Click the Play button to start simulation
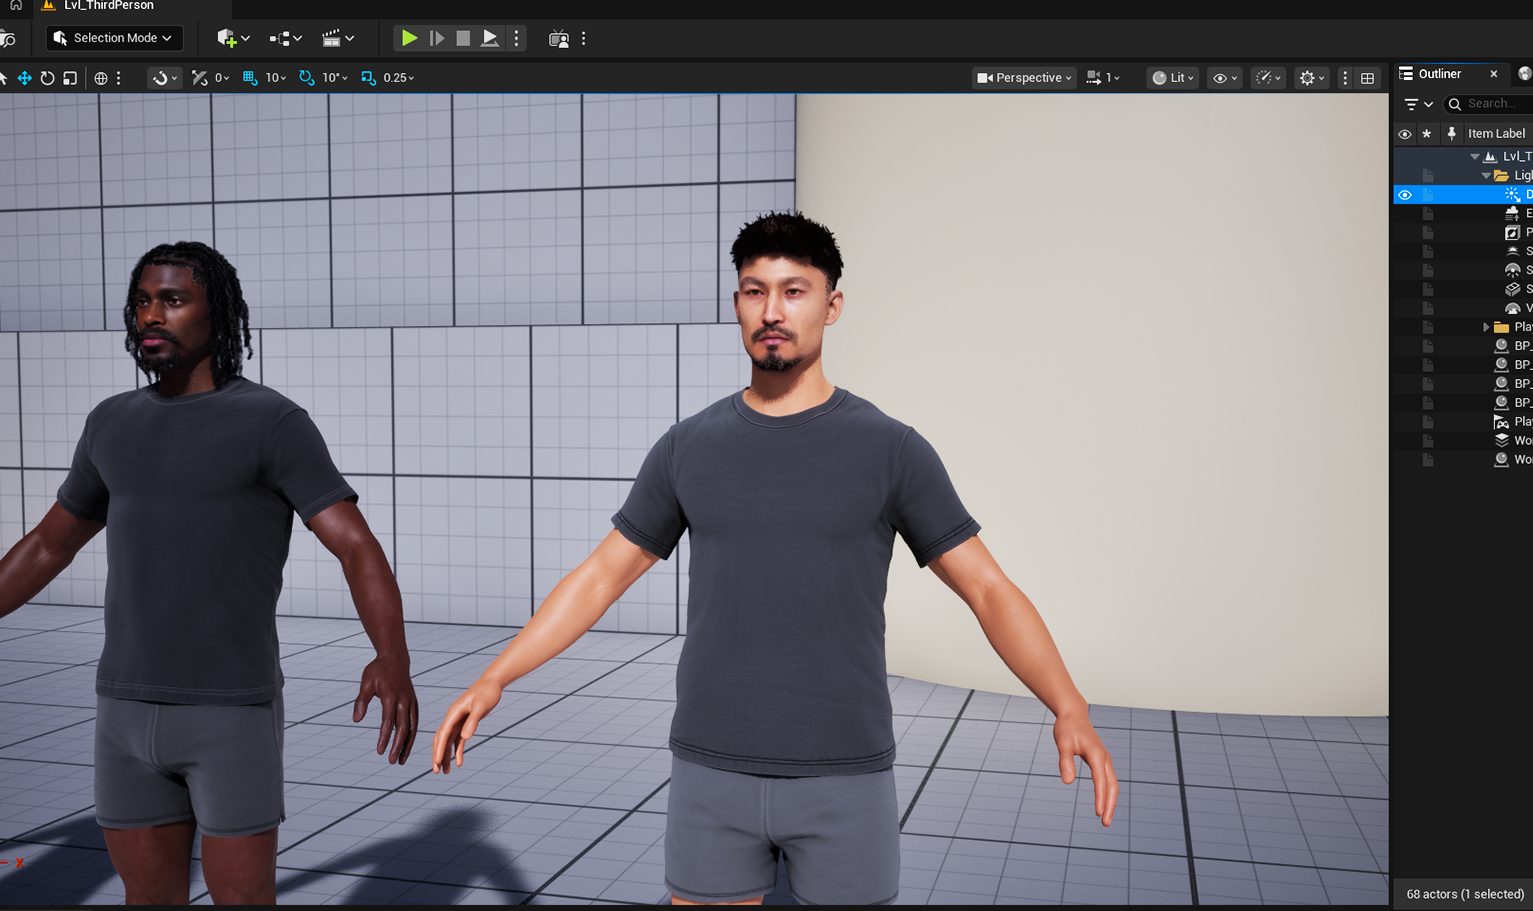This screenshot has height=911, width=1533. (408, 38)
